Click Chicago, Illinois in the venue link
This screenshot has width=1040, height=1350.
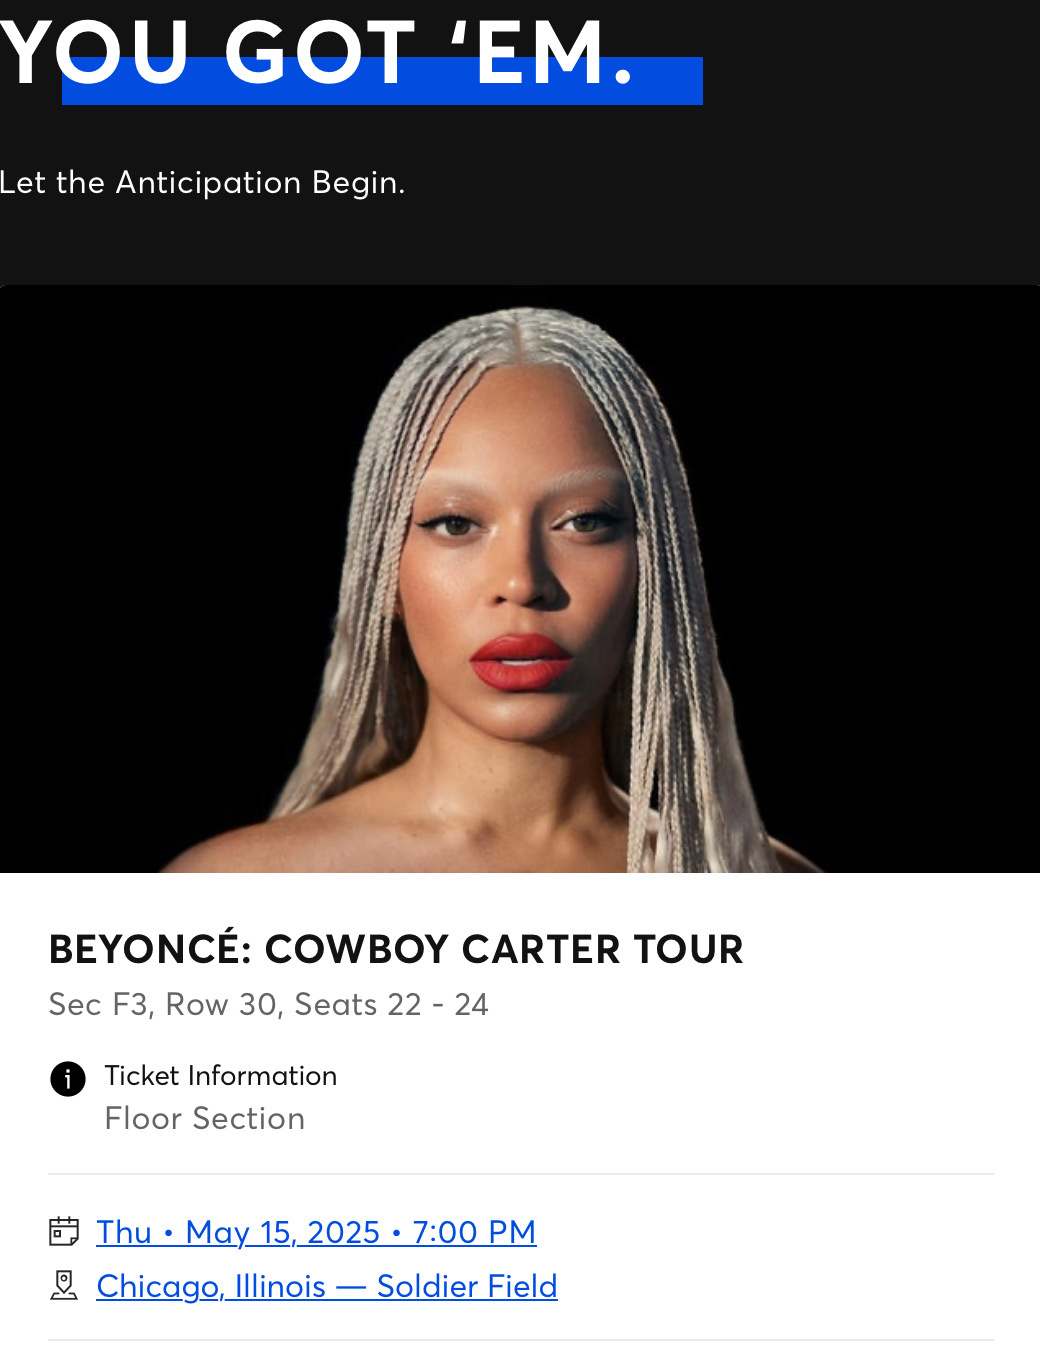point(211,1286)
